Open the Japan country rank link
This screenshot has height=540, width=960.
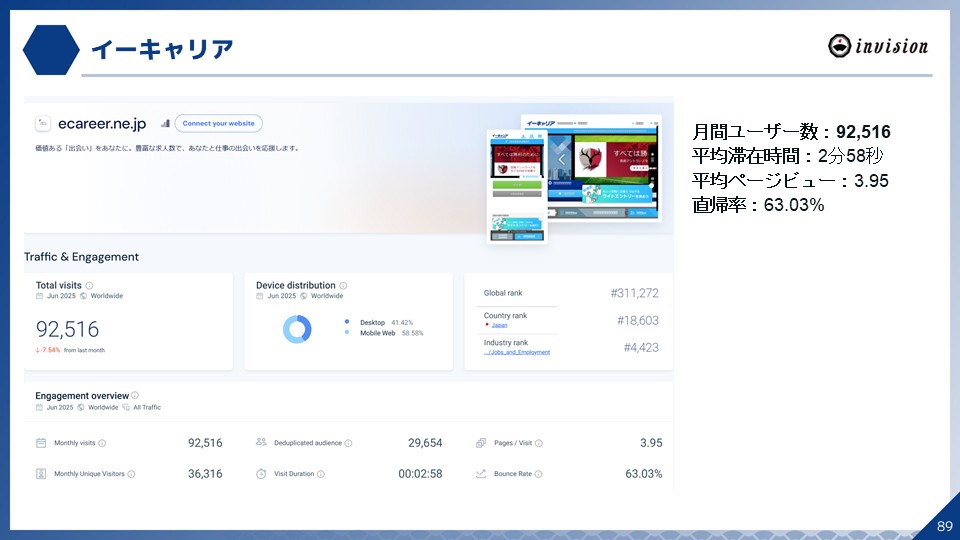[500, 325]
